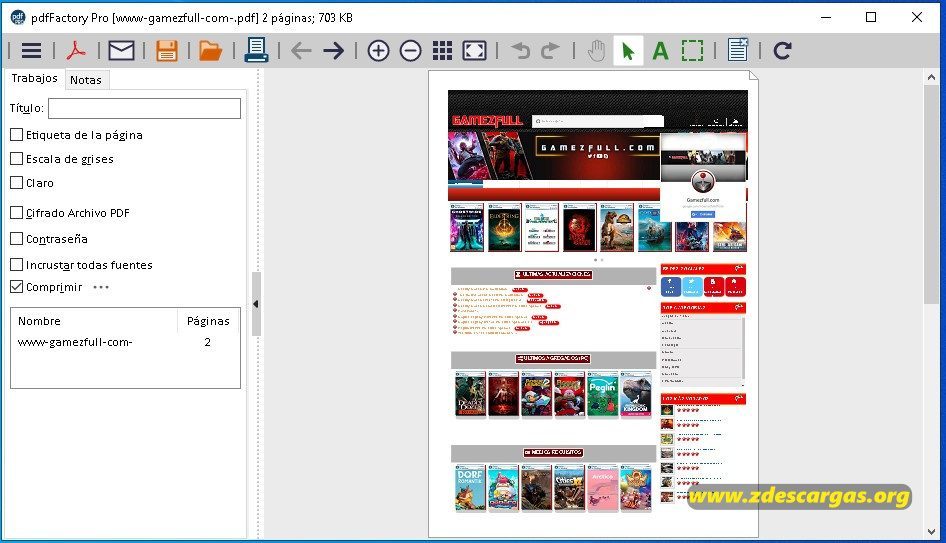Screen dimensions: 946x543
Task: Redo the last action
Action: coord(550,51)
